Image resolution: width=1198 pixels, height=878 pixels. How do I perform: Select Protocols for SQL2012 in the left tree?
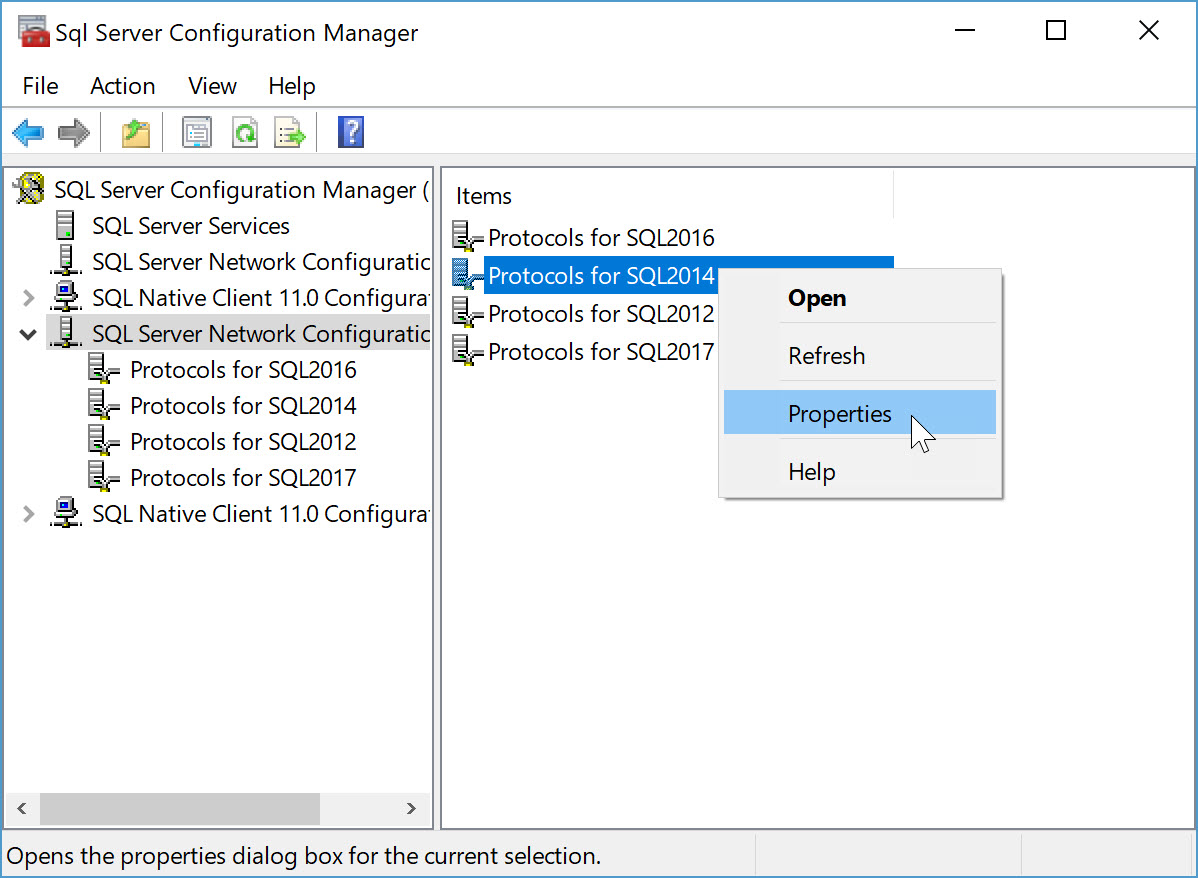(242, 441)
